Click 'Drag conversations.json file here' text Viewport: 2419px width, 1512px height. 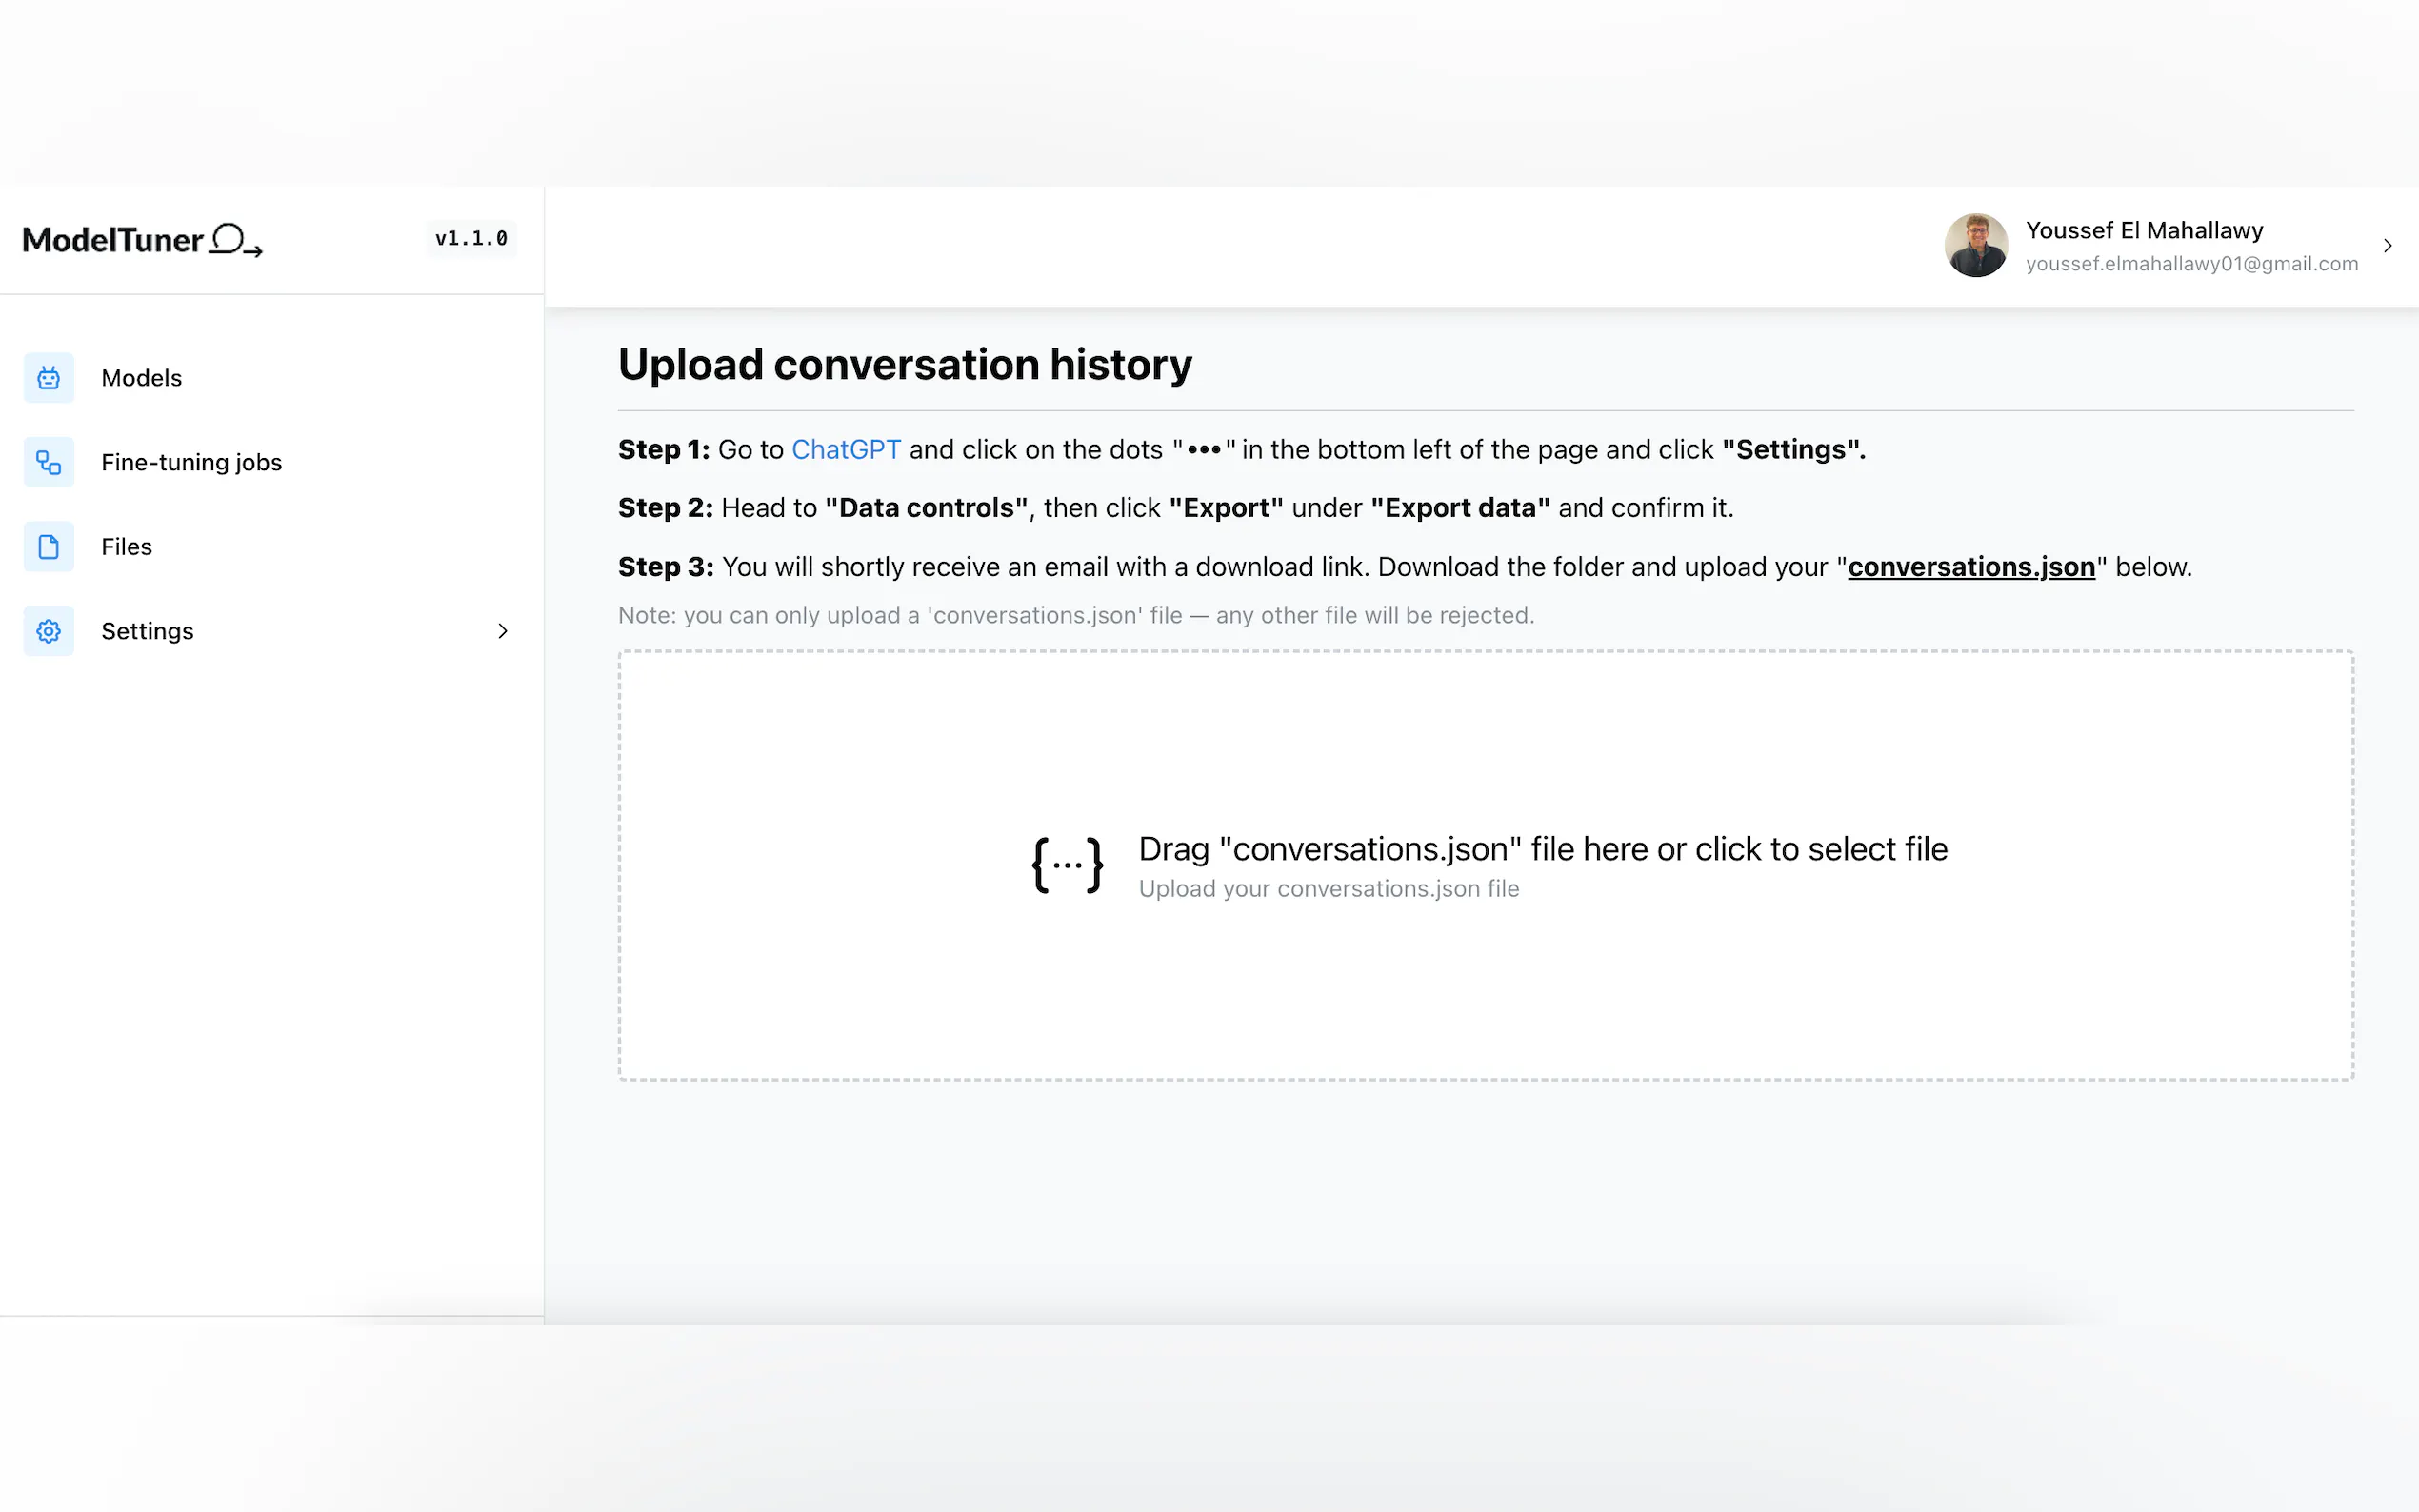point(1542,849)
